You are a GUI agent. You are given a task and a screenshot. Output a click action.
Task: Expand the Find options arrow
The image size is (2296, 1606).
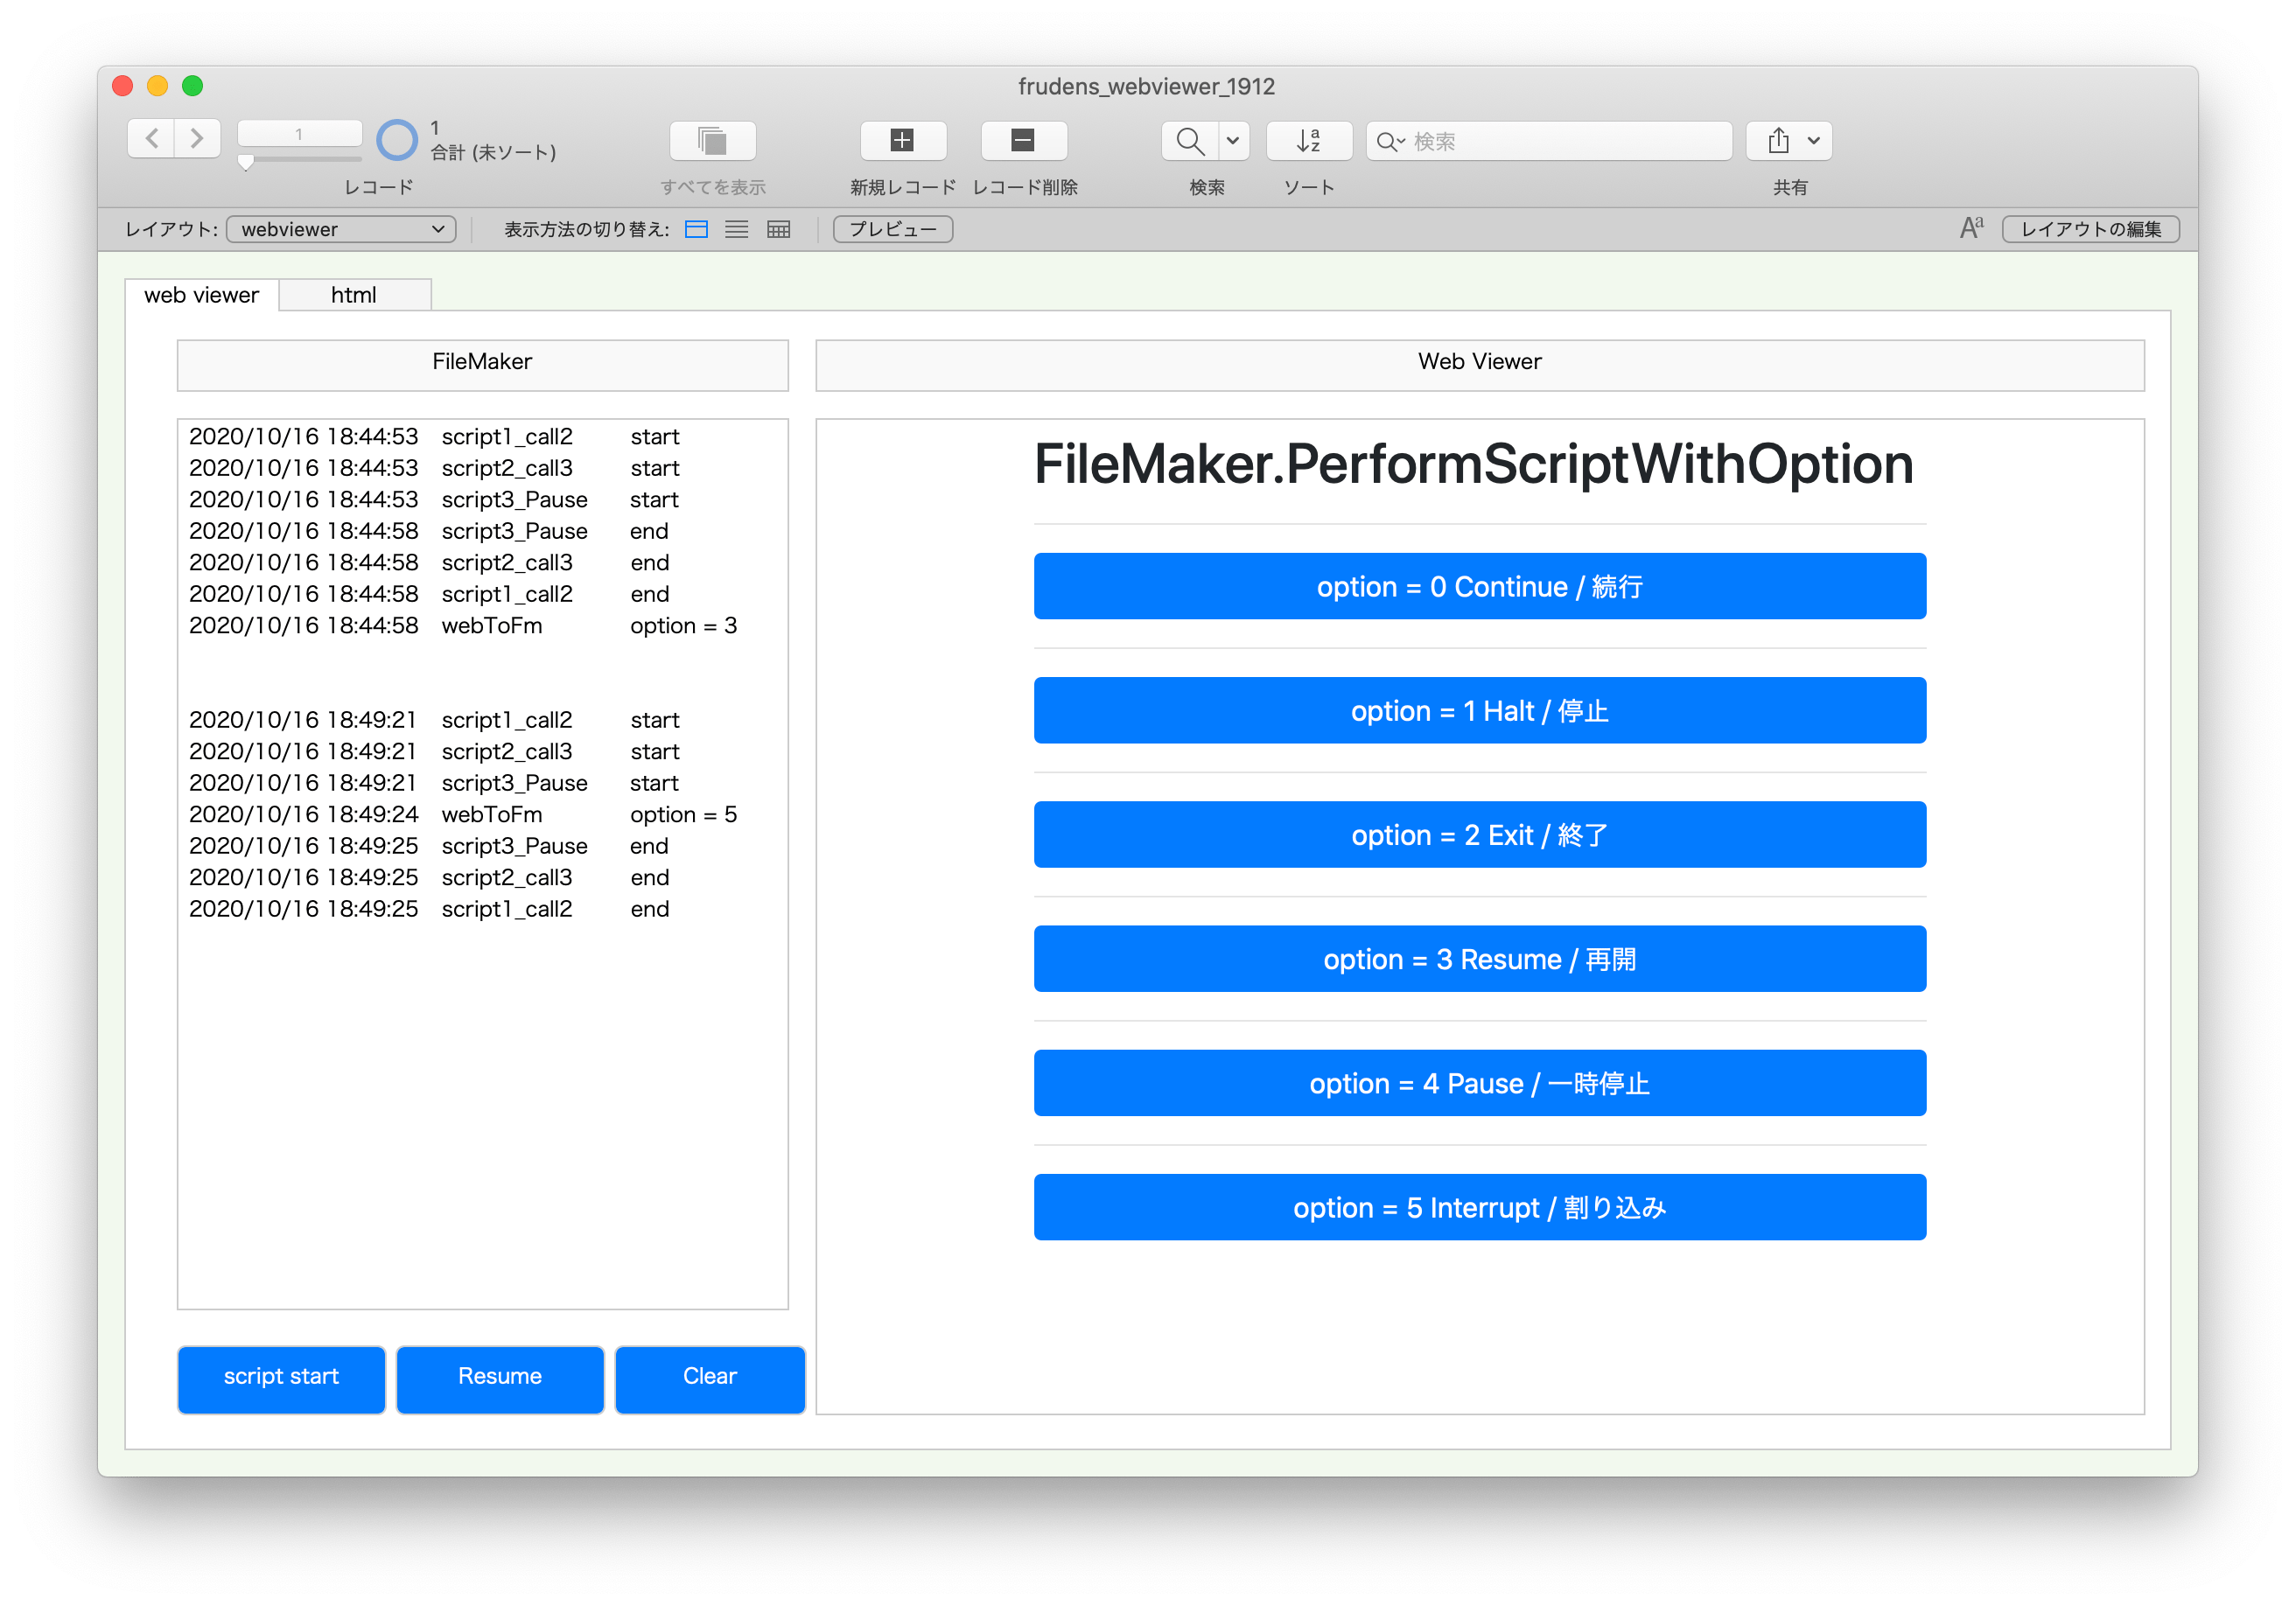click(x=1234, y=141)
